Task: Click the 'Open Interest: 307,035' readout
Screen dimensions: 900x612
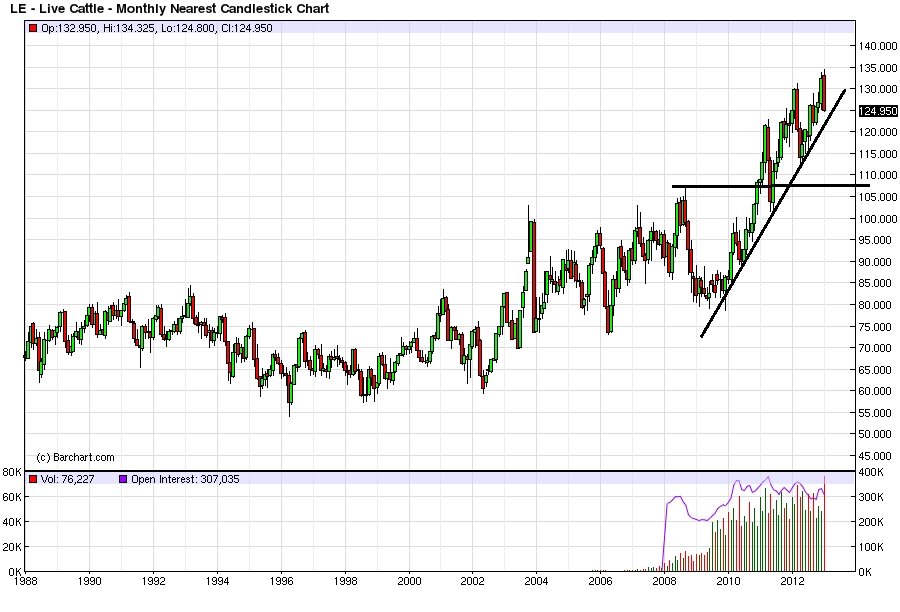Action: 185,479
